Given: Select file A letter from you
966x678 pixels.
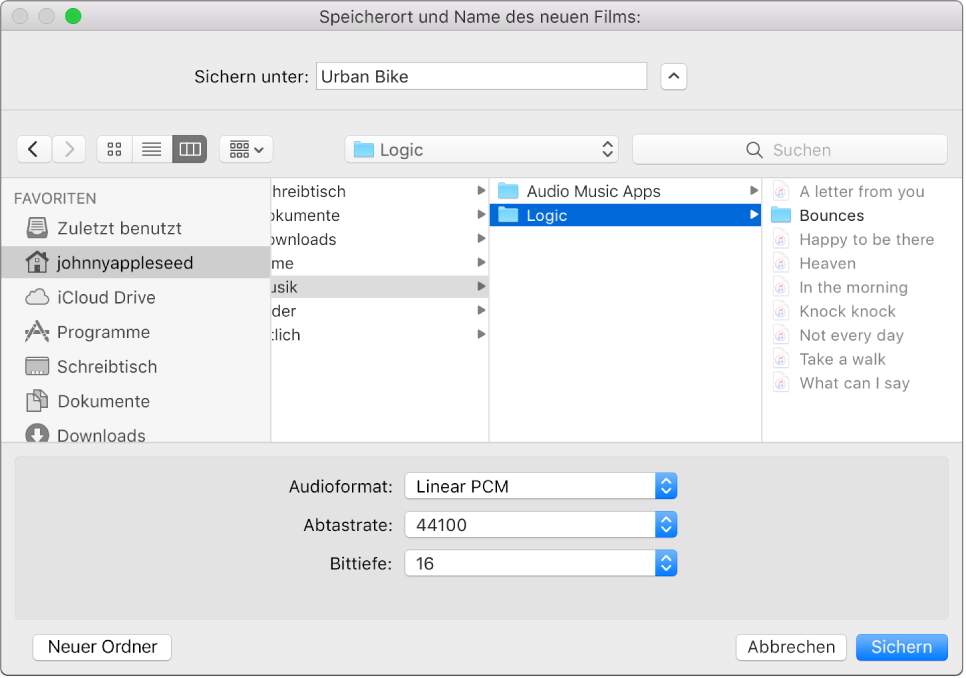Looking at the screenshot, I should (862, 192).
